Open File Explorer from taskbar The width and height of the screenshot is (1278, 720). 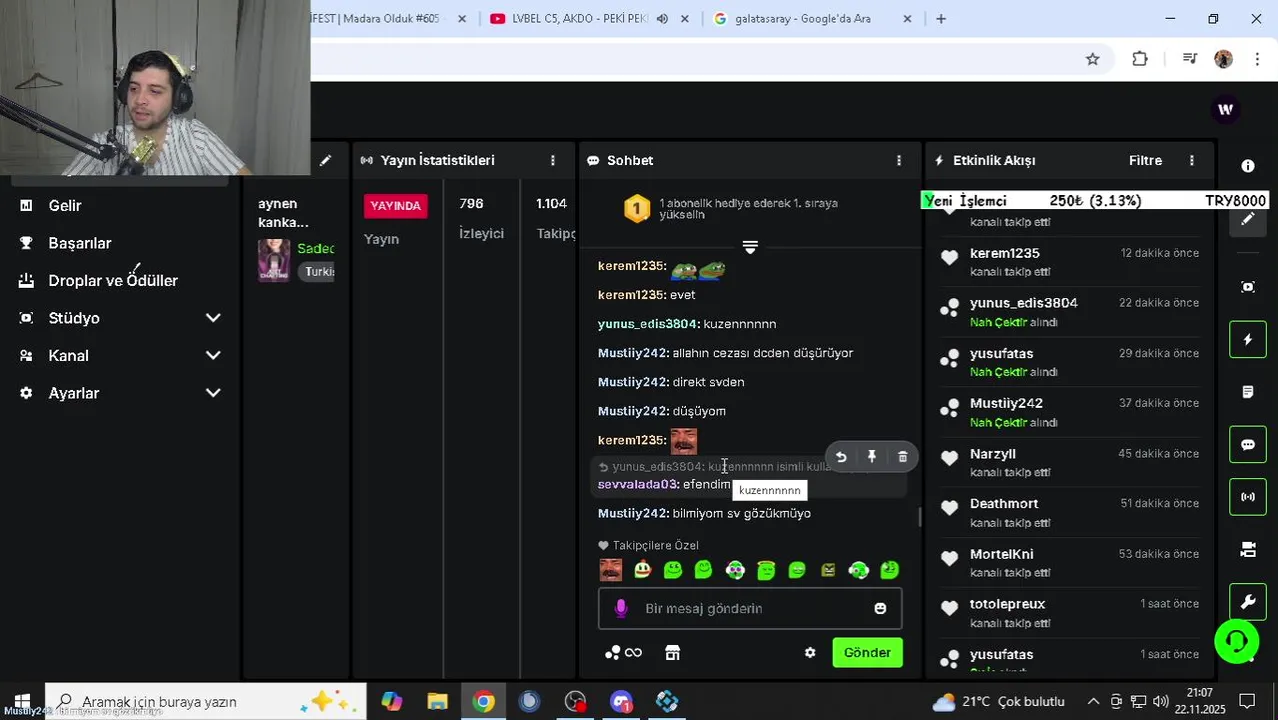(x=438, y=702)
